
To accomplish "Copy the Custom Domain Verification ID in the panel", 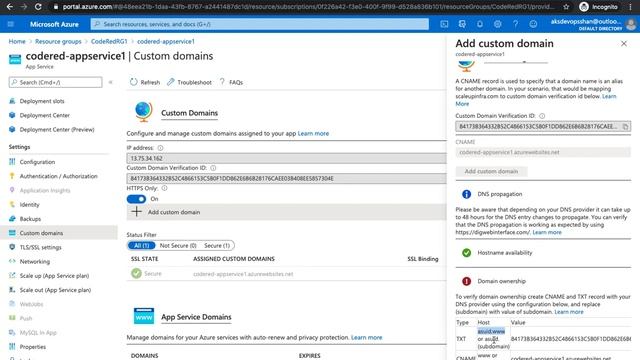I will click(x=625, y=127).
